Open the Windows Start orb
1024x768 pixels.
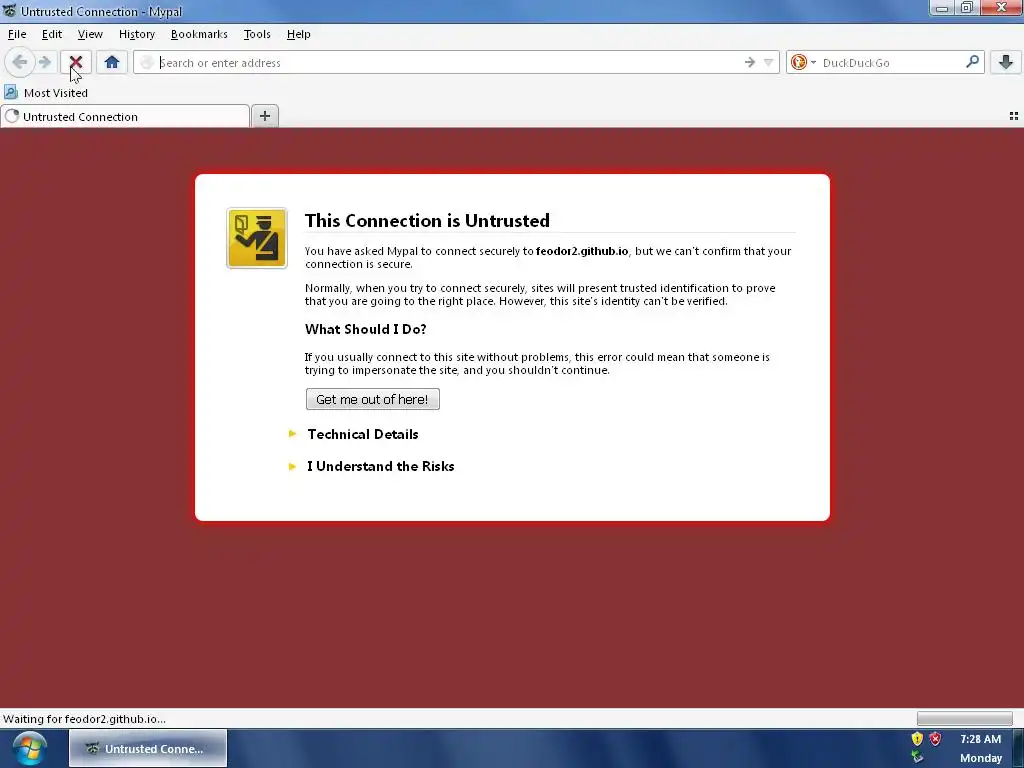pyautogui.click(x=29, y=748)
